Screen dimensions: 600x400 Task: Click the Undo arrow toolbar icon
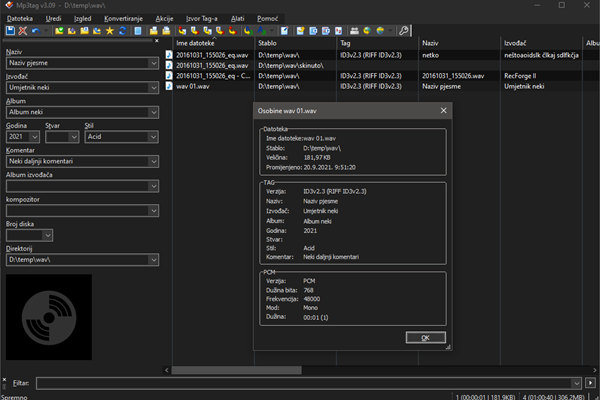point(36,32)
